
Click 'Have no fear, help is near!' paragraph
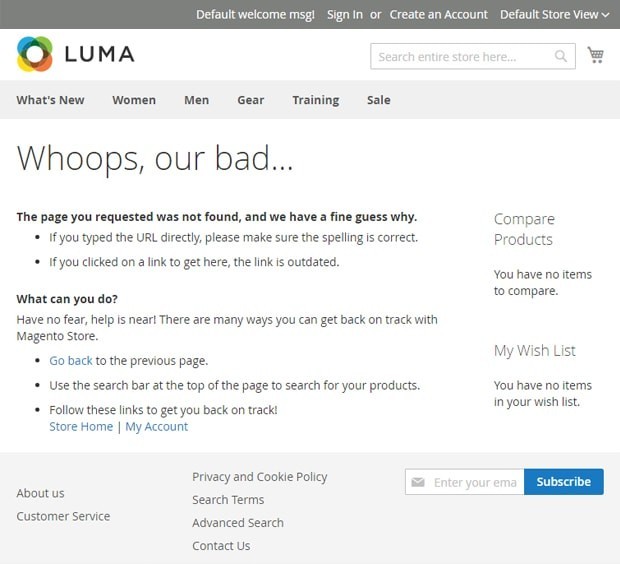pyautogui.click(x=227, y=327)
